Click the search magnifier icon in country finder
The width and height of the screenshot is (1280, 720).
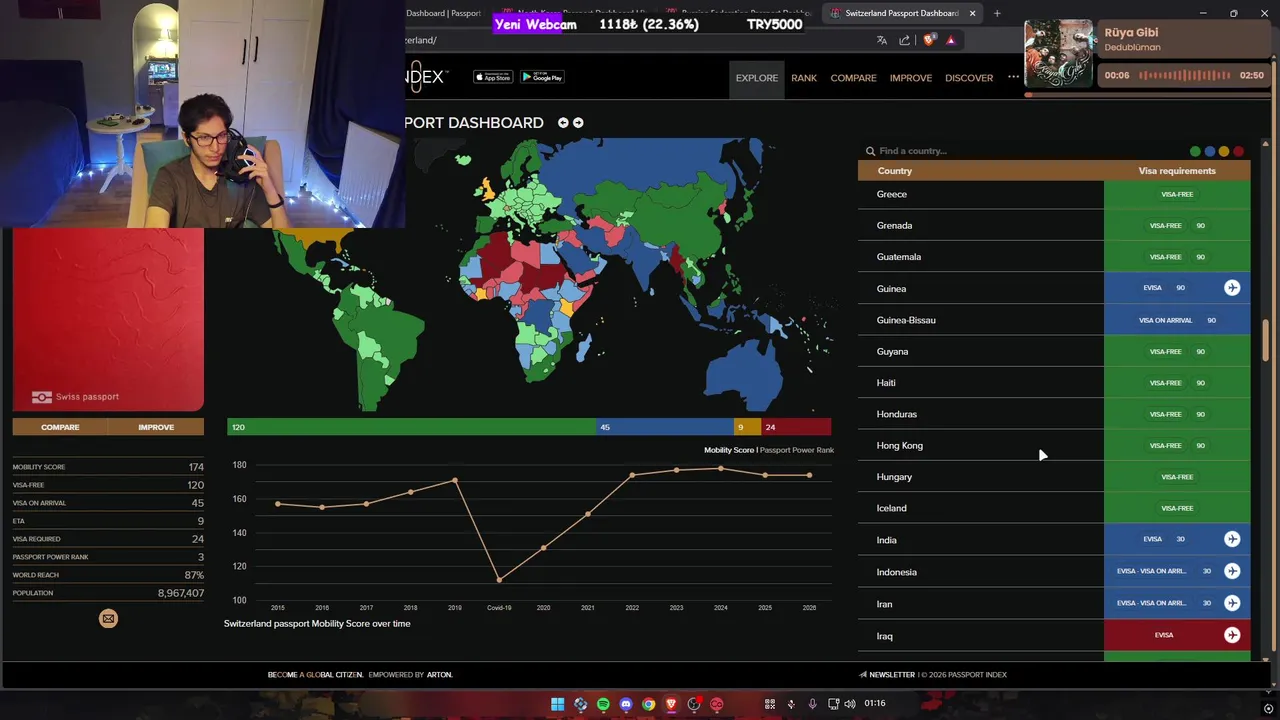(x=870, y=151)
